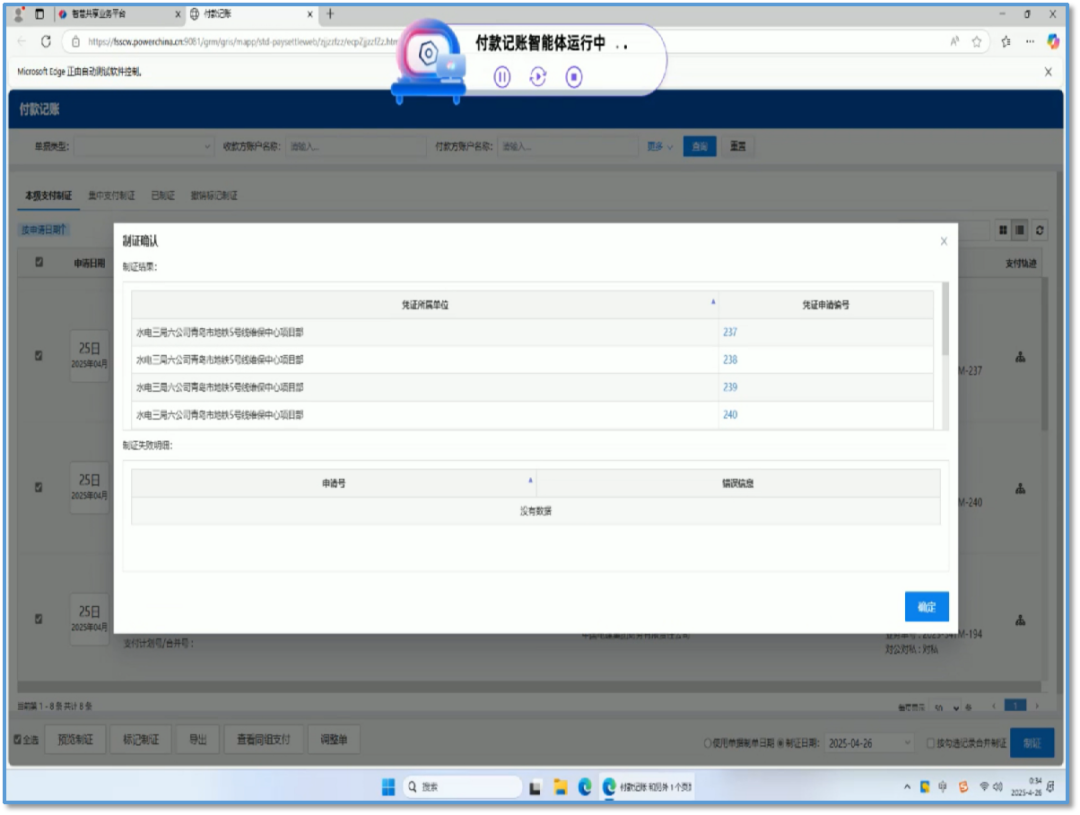Toggle the header select-all checkbox

click(x=39, y=262)
